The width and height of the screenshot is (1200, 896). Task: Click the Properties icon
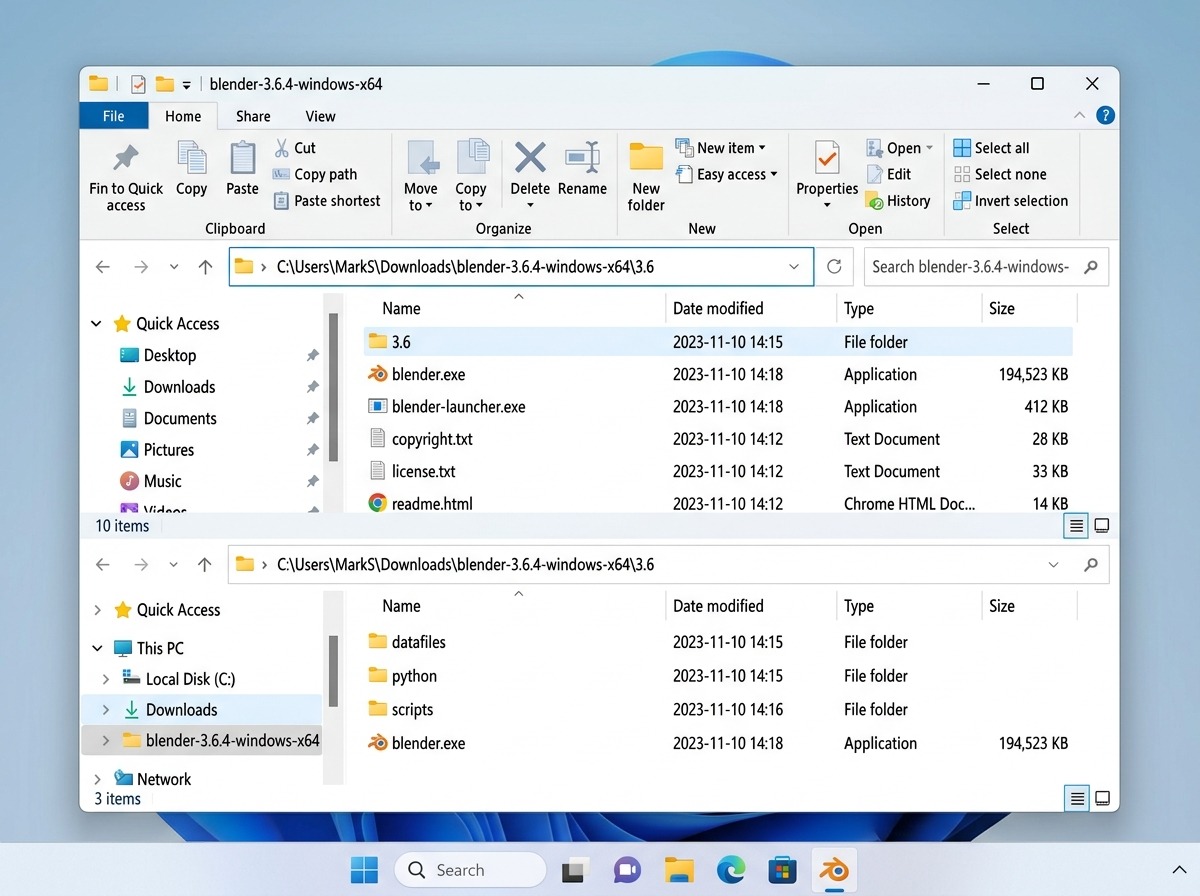pyautogui.click(x=827, y=158)
